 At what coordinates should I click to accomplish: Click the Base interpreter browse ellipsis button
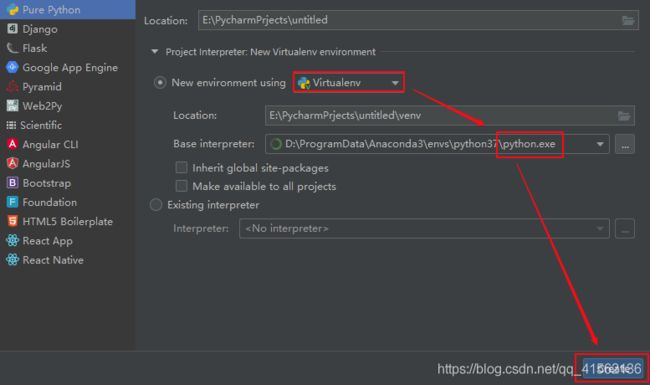click(x=625, y=144)
